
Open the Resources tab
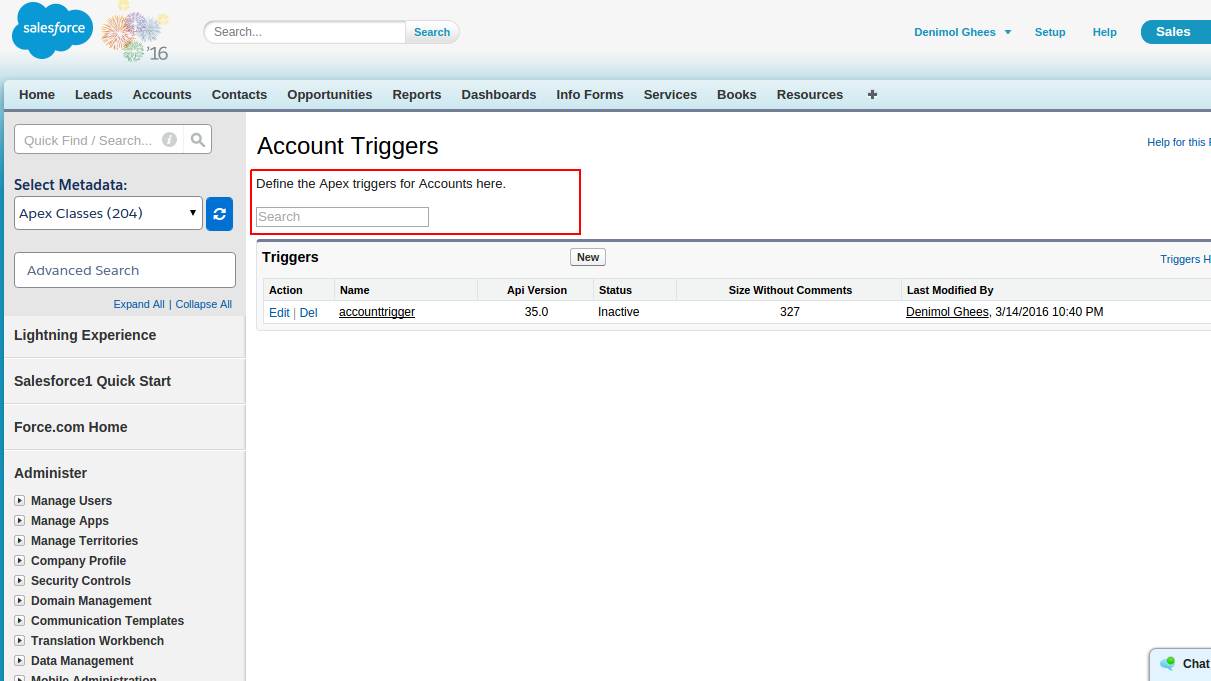(x=810, y=95)
